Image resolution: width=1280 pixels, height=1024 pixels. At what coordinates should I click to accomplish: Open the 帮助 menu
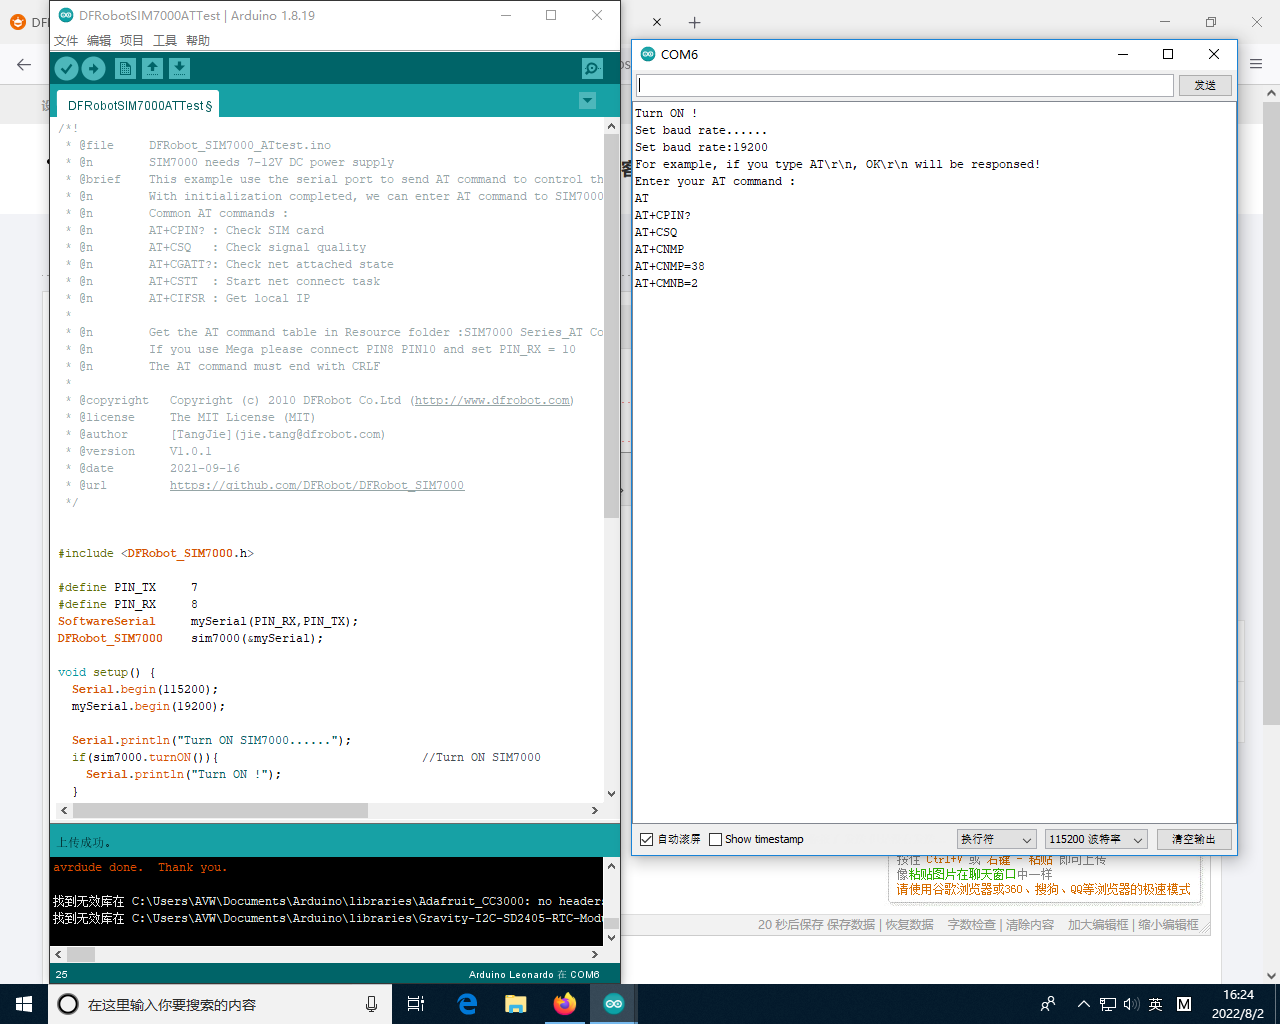198,40
